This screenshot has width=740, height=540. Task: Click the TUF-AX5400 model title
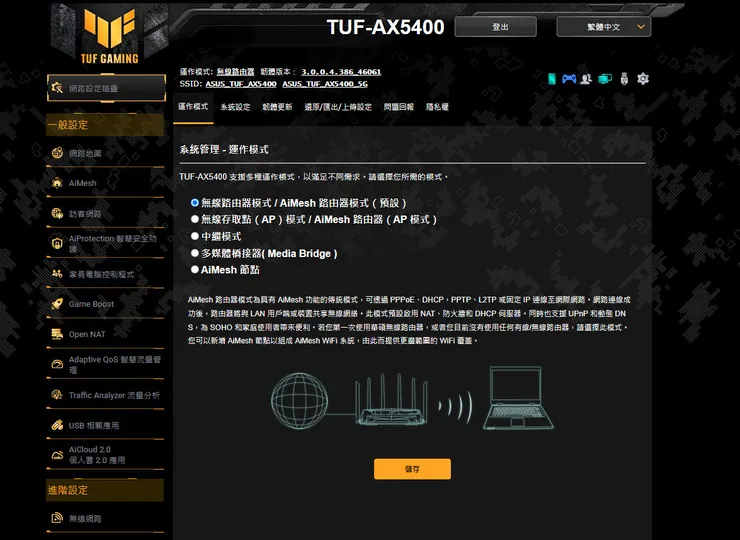(x=385, y=27)
